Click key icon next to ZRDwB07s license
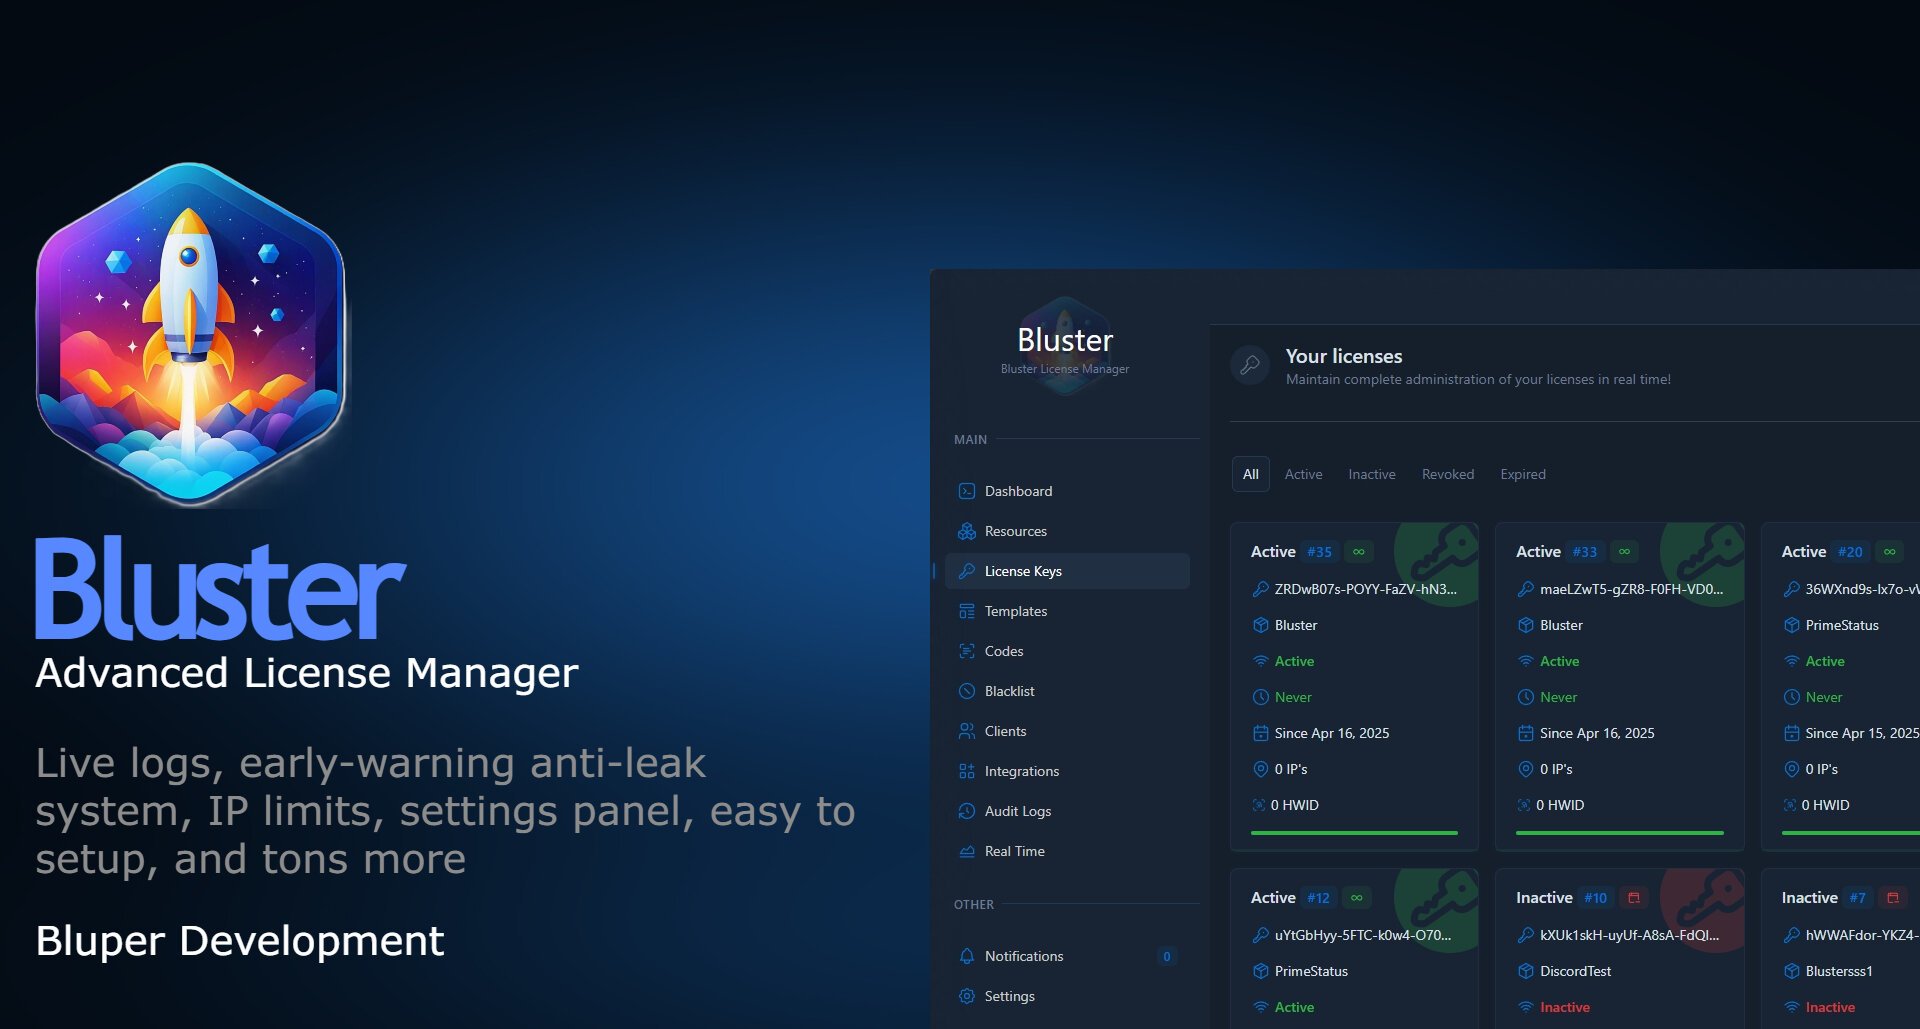This screenshot has height=1029, width=1920. click(1260, 589)
